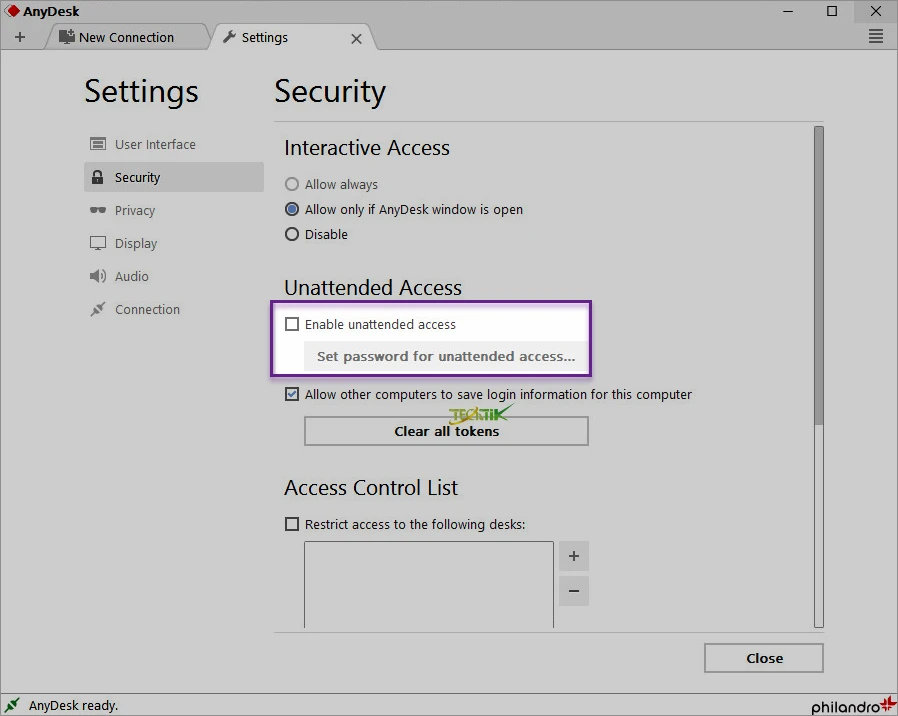Open Display settings section
Screen dimensions: 898x716
click(x=174, y=243)
